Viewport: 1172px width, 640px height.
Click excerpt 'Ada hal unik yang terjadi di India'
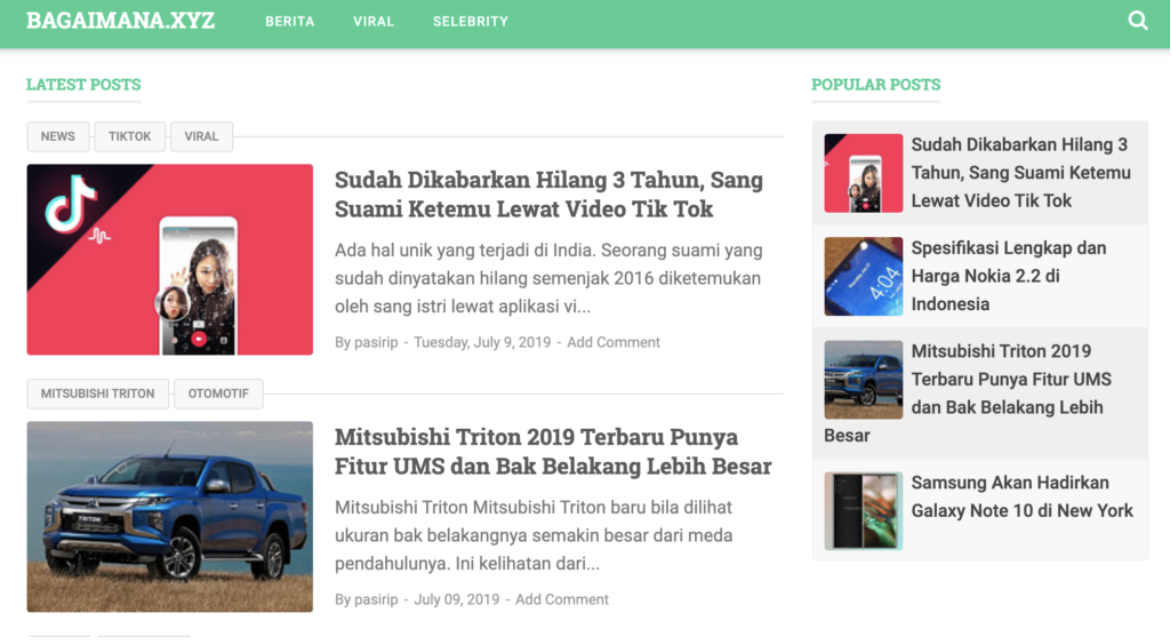tap(549, 278)
